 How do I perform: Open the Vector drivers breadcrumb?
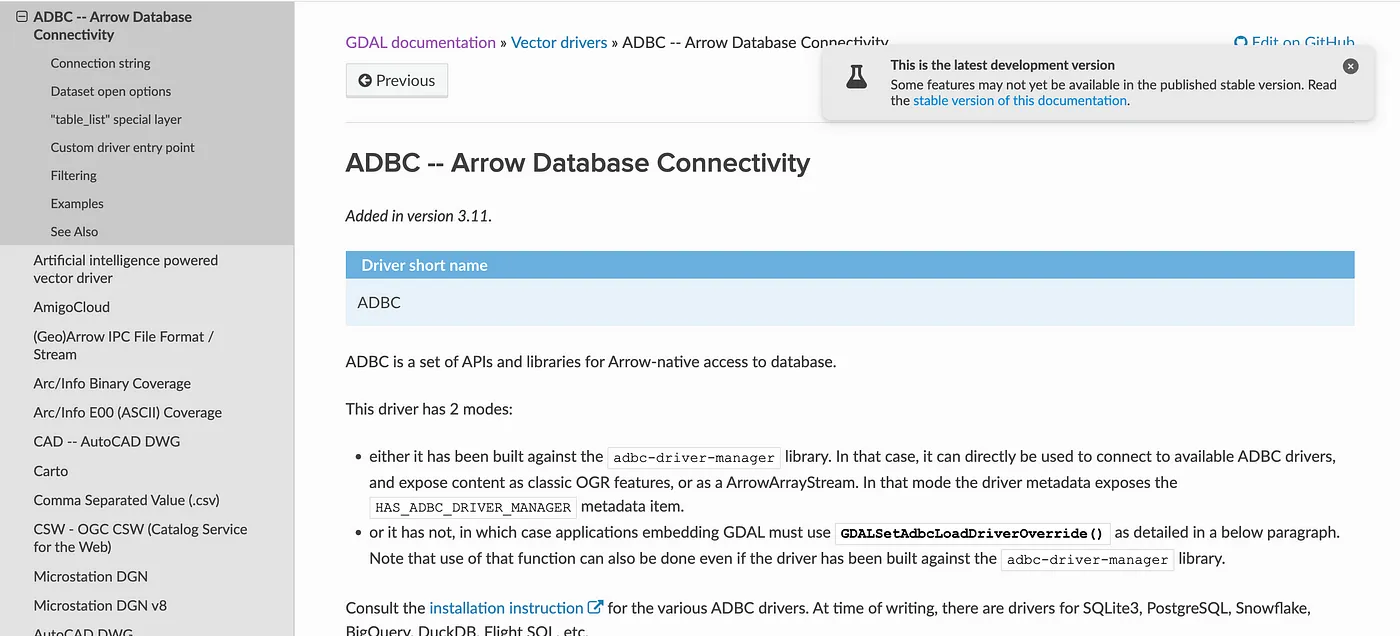pos(559,43)
